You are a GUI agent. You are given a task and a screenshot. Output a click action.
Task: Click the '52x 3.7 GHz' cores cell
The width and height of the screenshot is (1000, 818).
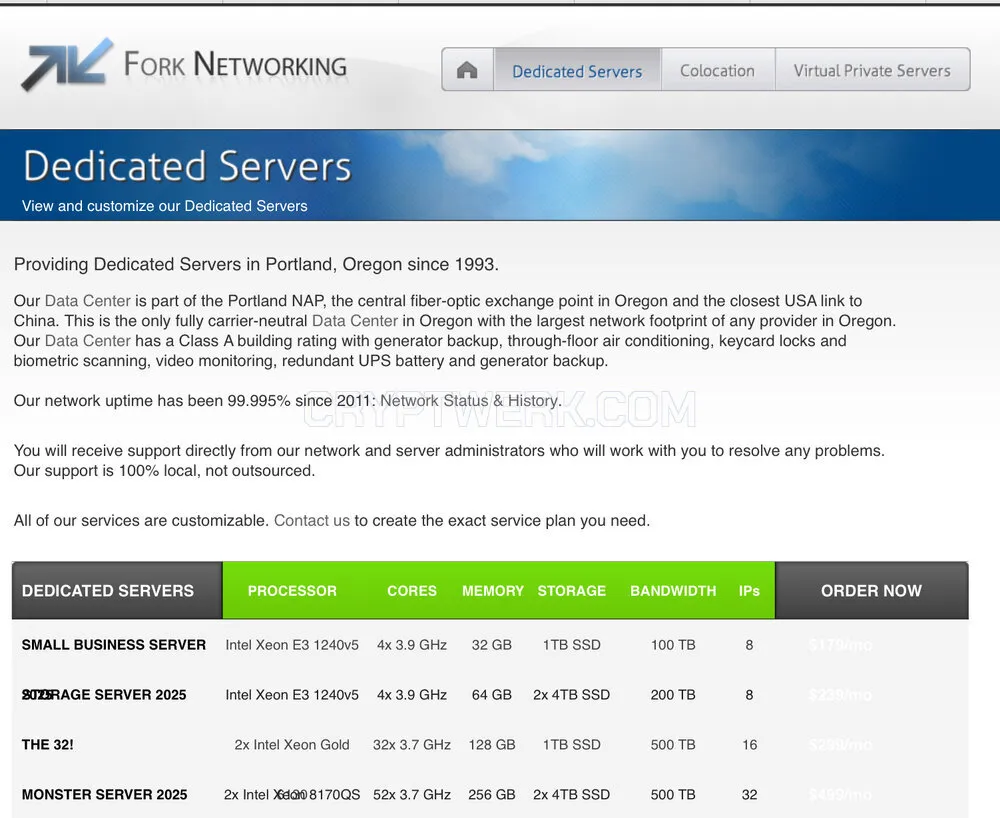[x=412, y=794]
